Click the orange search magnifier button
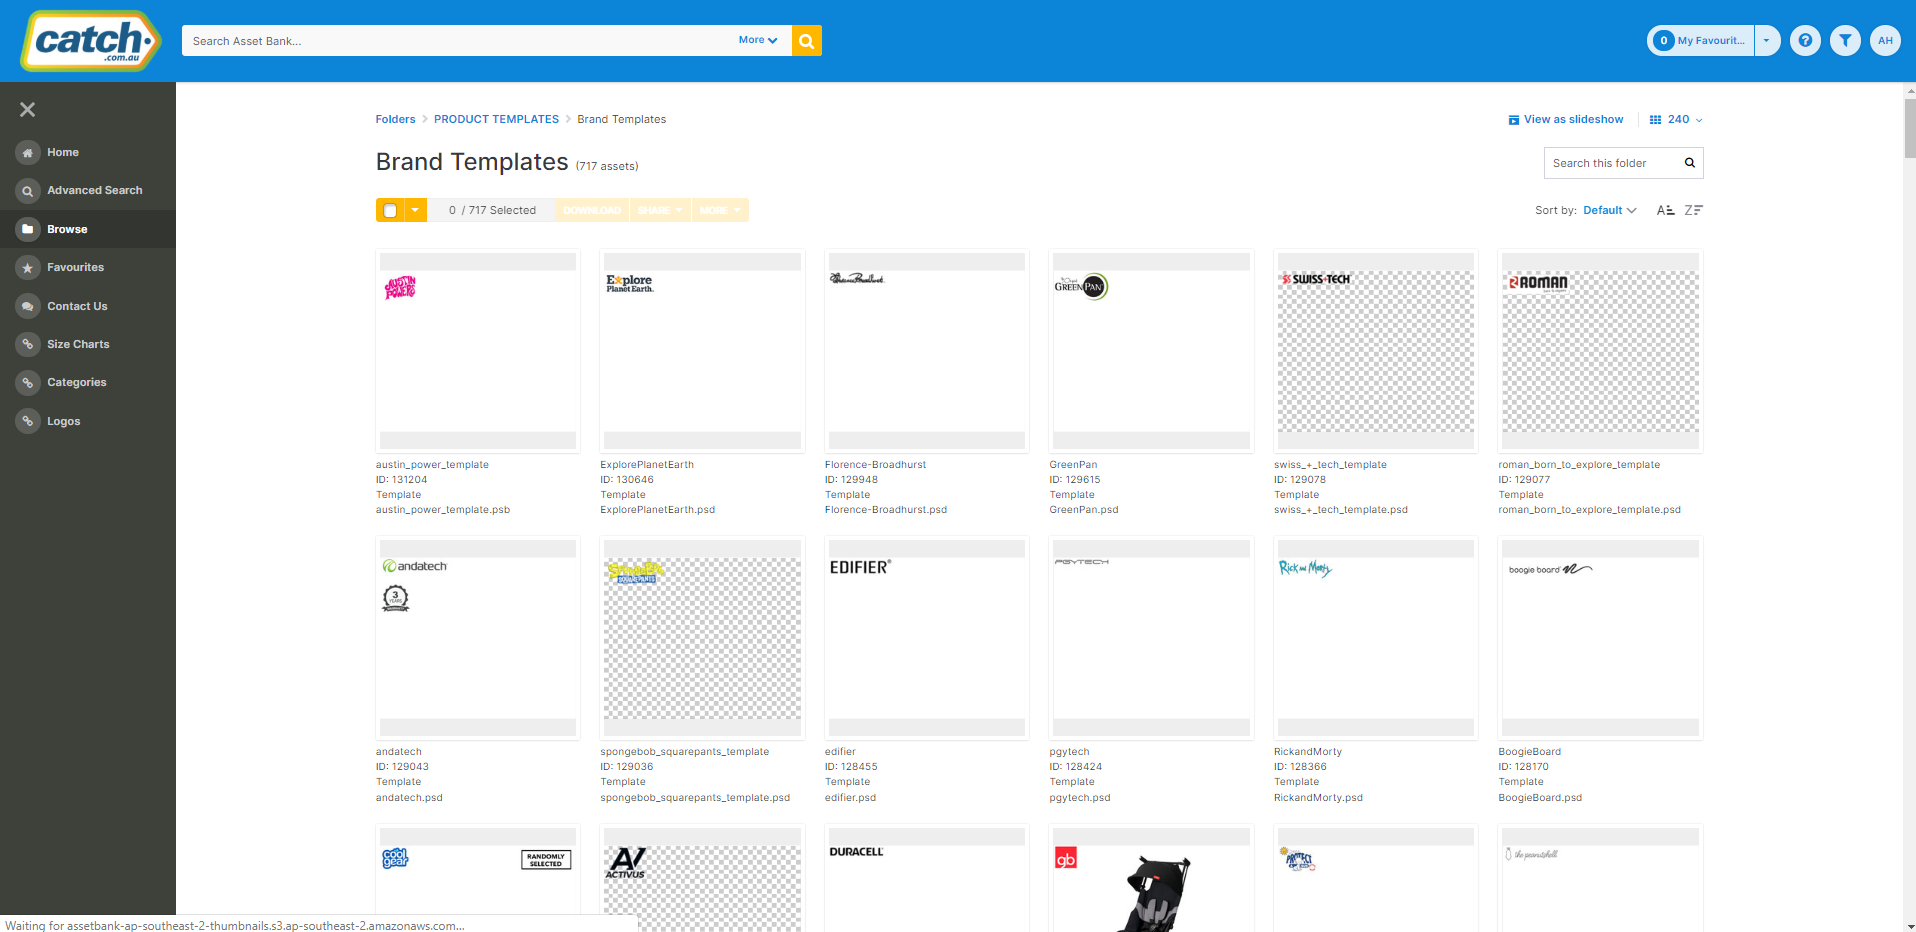The width and height of the screenshot is (1916, 932). pyautogui.click(x=806, y=41)
